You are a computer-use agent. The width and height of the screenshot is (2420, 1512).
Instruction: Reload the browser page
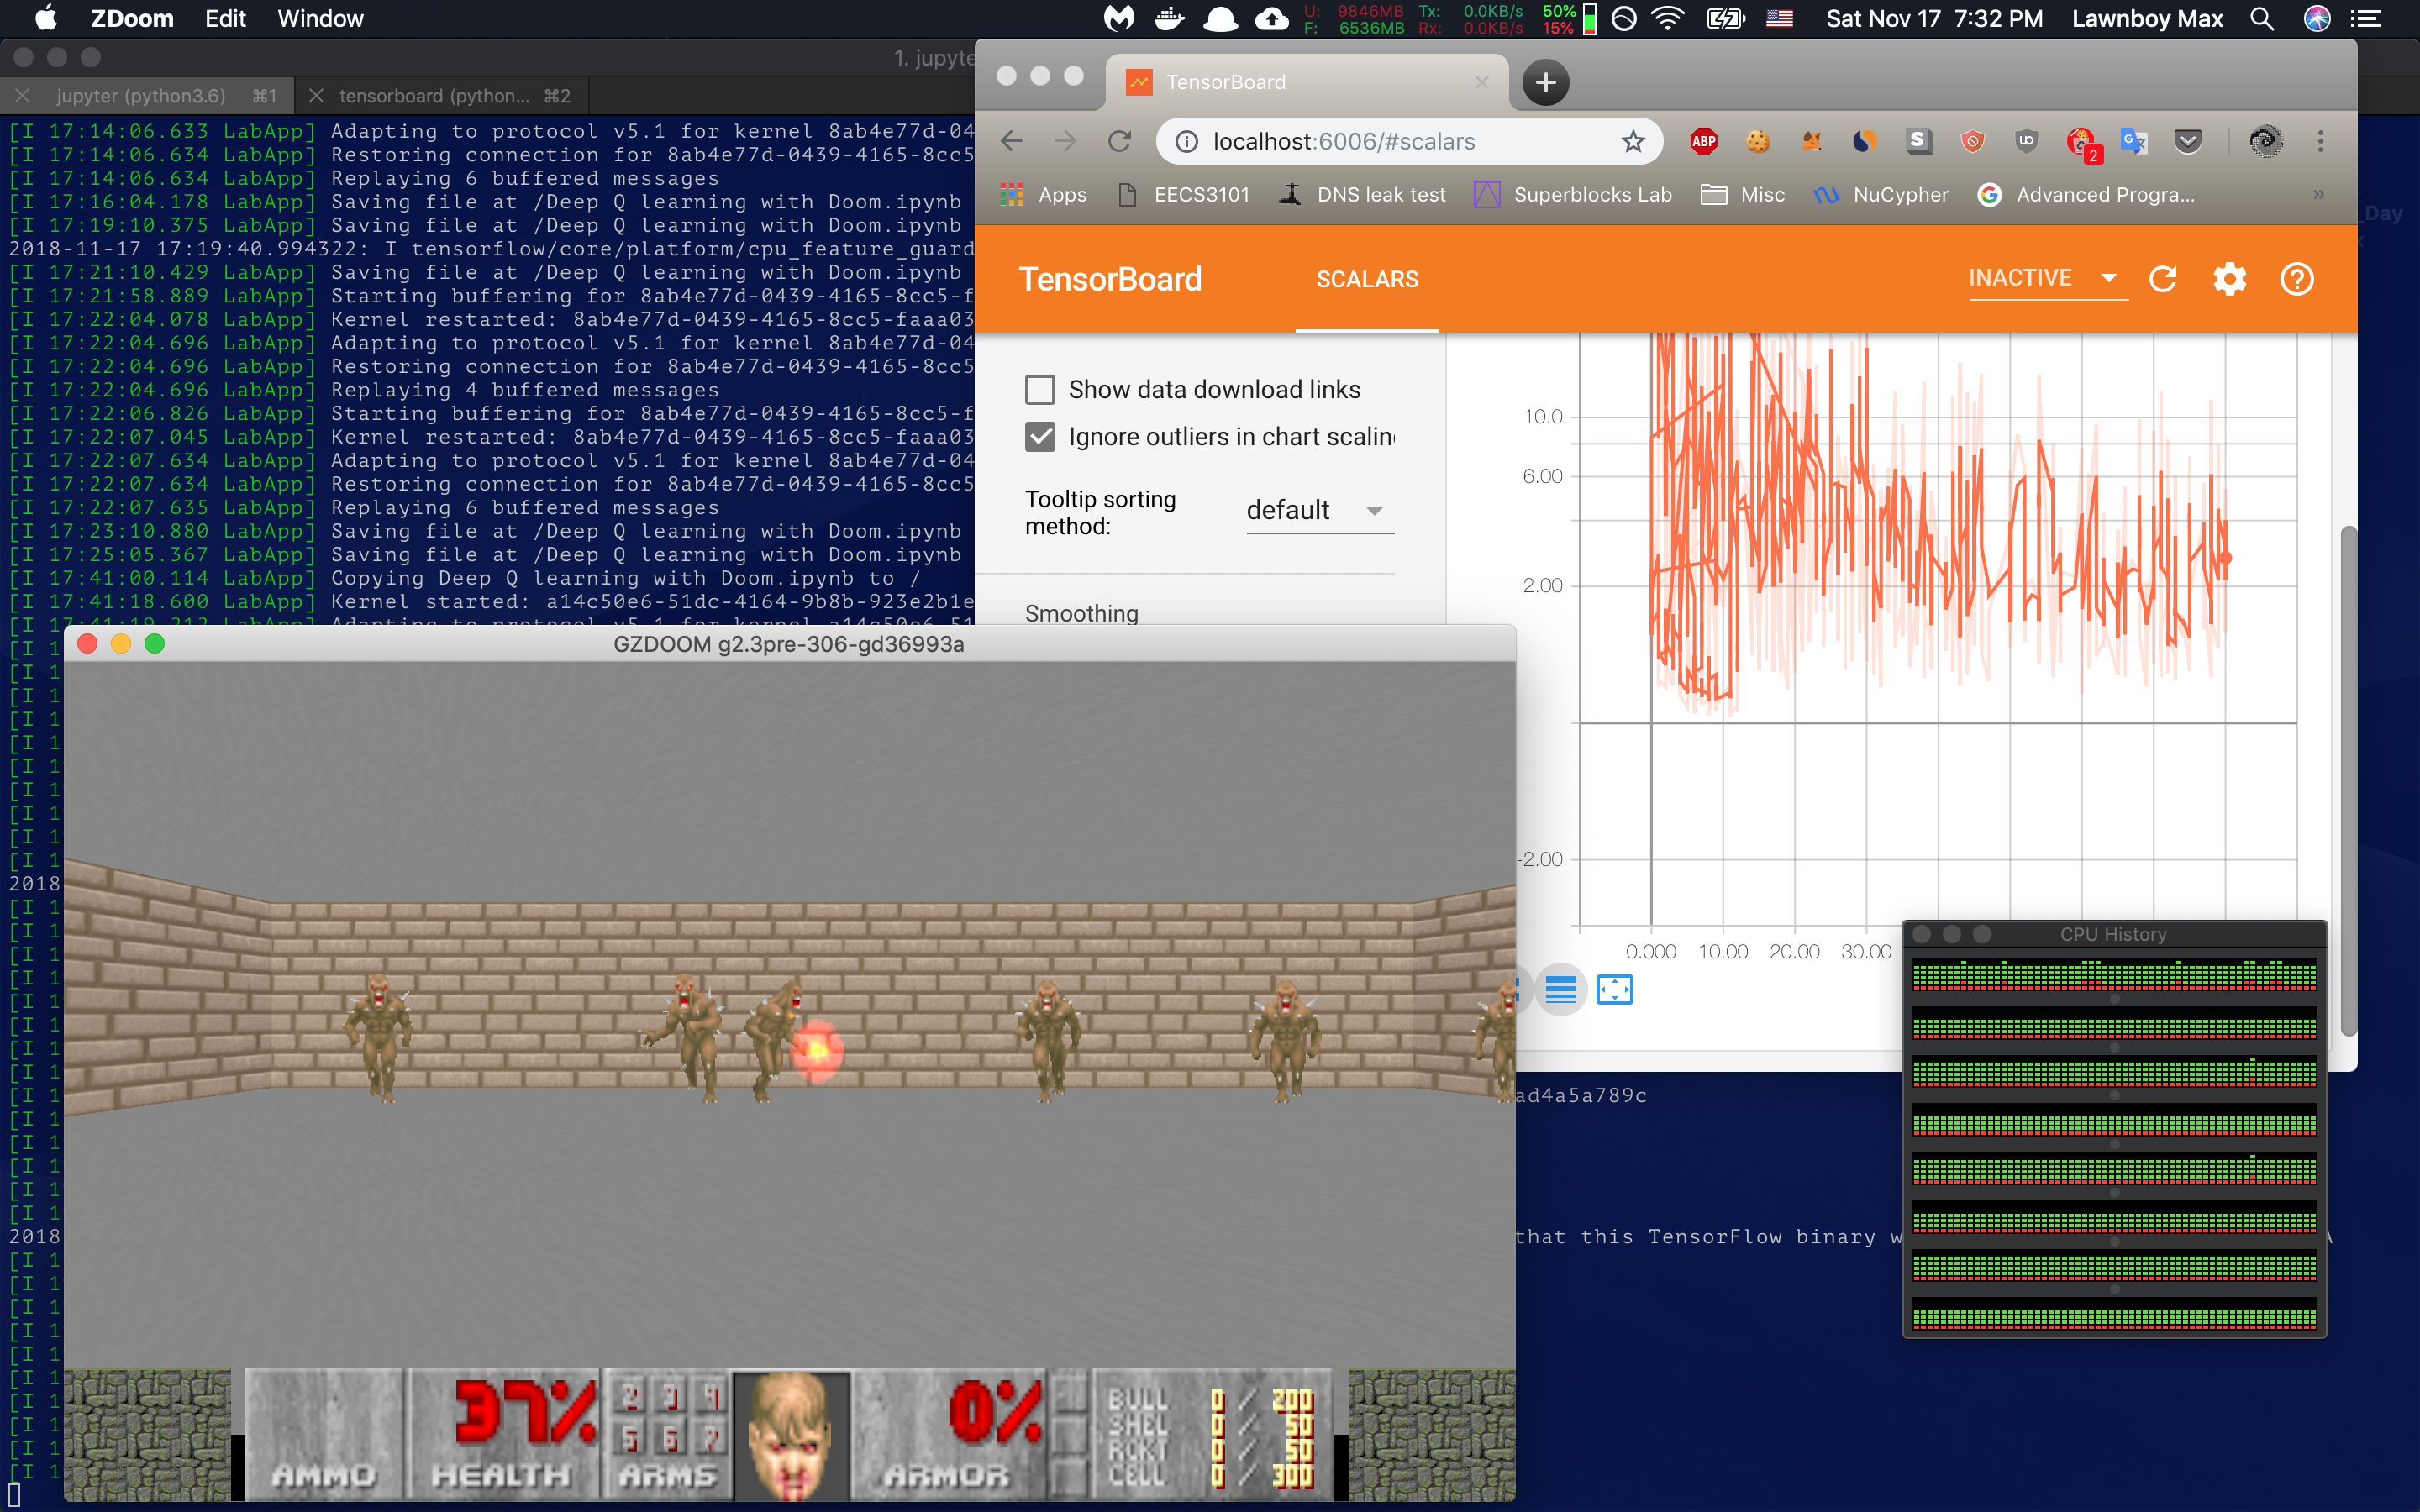[1119, 142]
